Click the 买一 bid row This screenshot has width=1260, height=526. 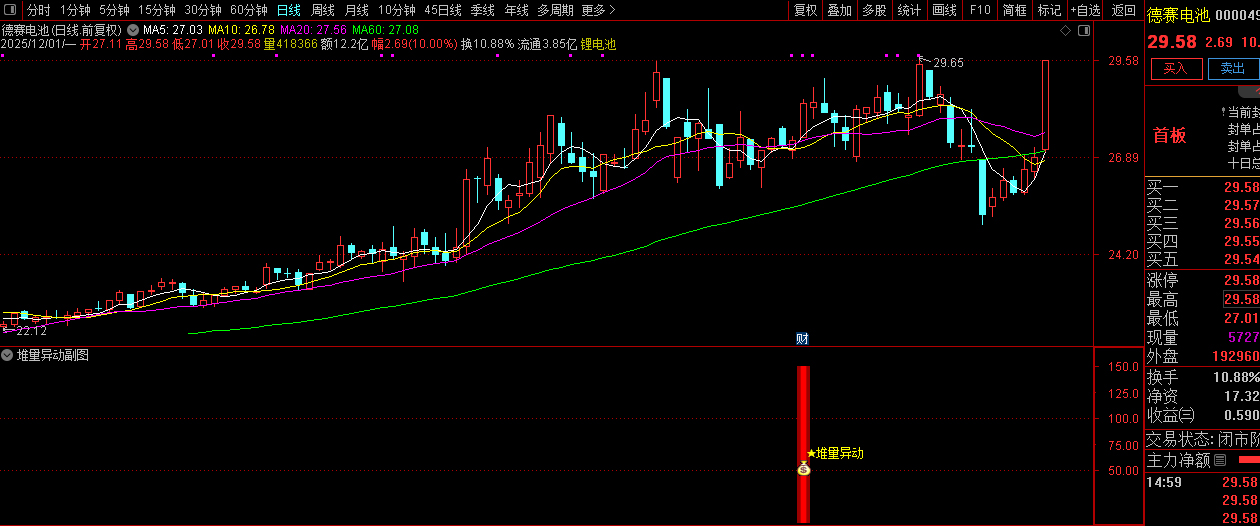pos(1202,187)
